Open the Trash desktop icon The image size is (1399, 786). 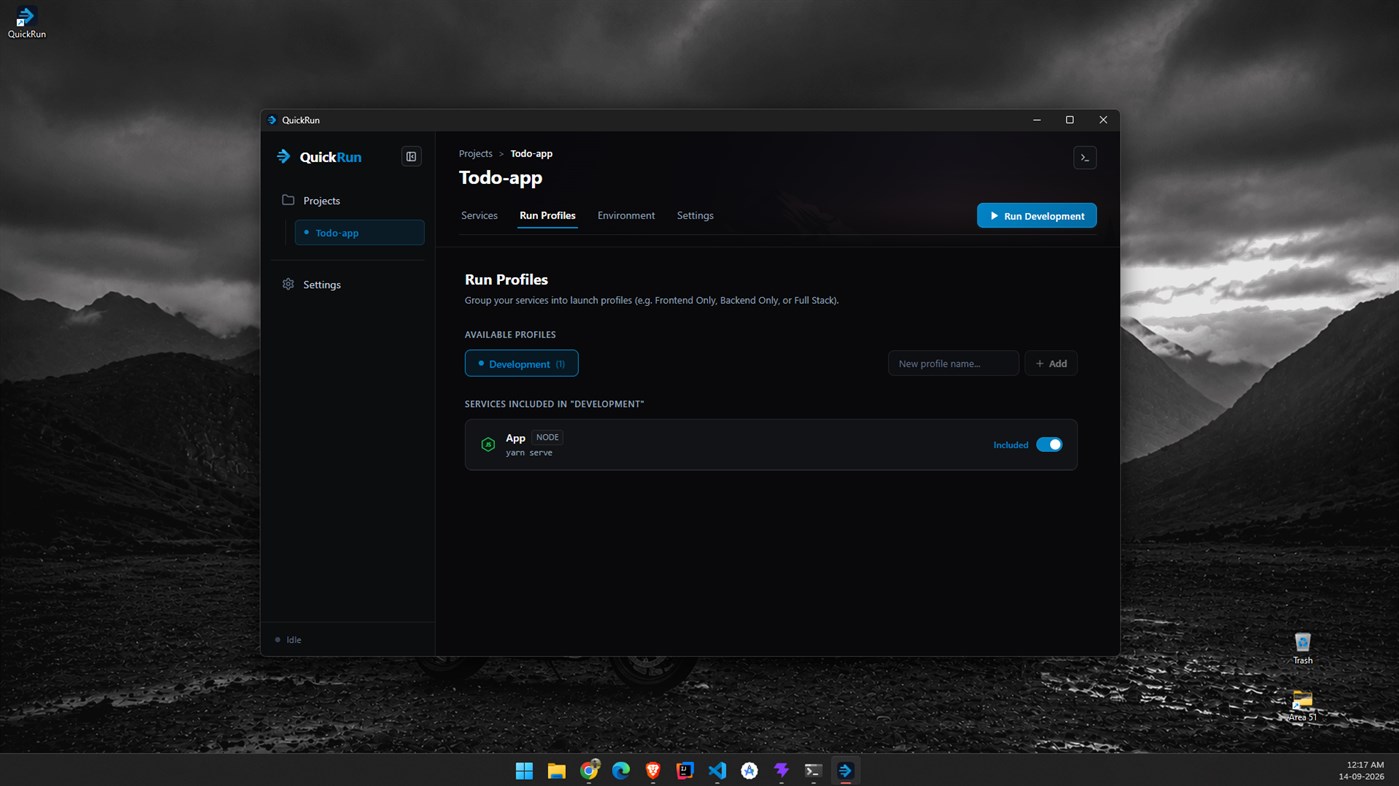[1302, 648]
